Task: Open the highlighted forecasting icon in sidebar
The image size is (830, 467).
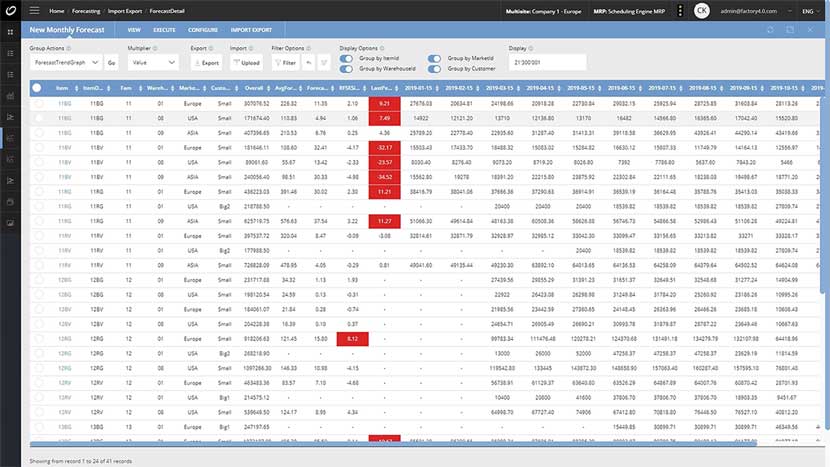Action: [10, 138]
